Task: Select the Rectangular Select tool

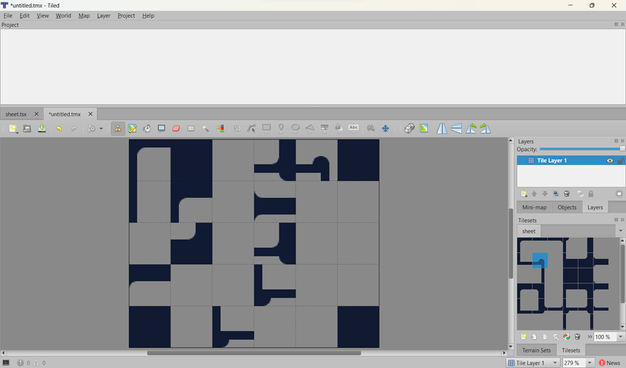Action: click(191, 129)
